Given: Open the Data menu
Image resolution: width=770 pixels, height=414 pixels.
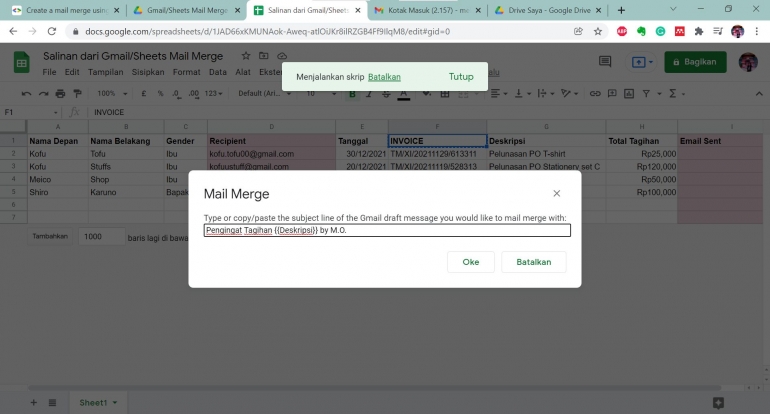Looking at the screenshot, I should [x=218, y=72].
